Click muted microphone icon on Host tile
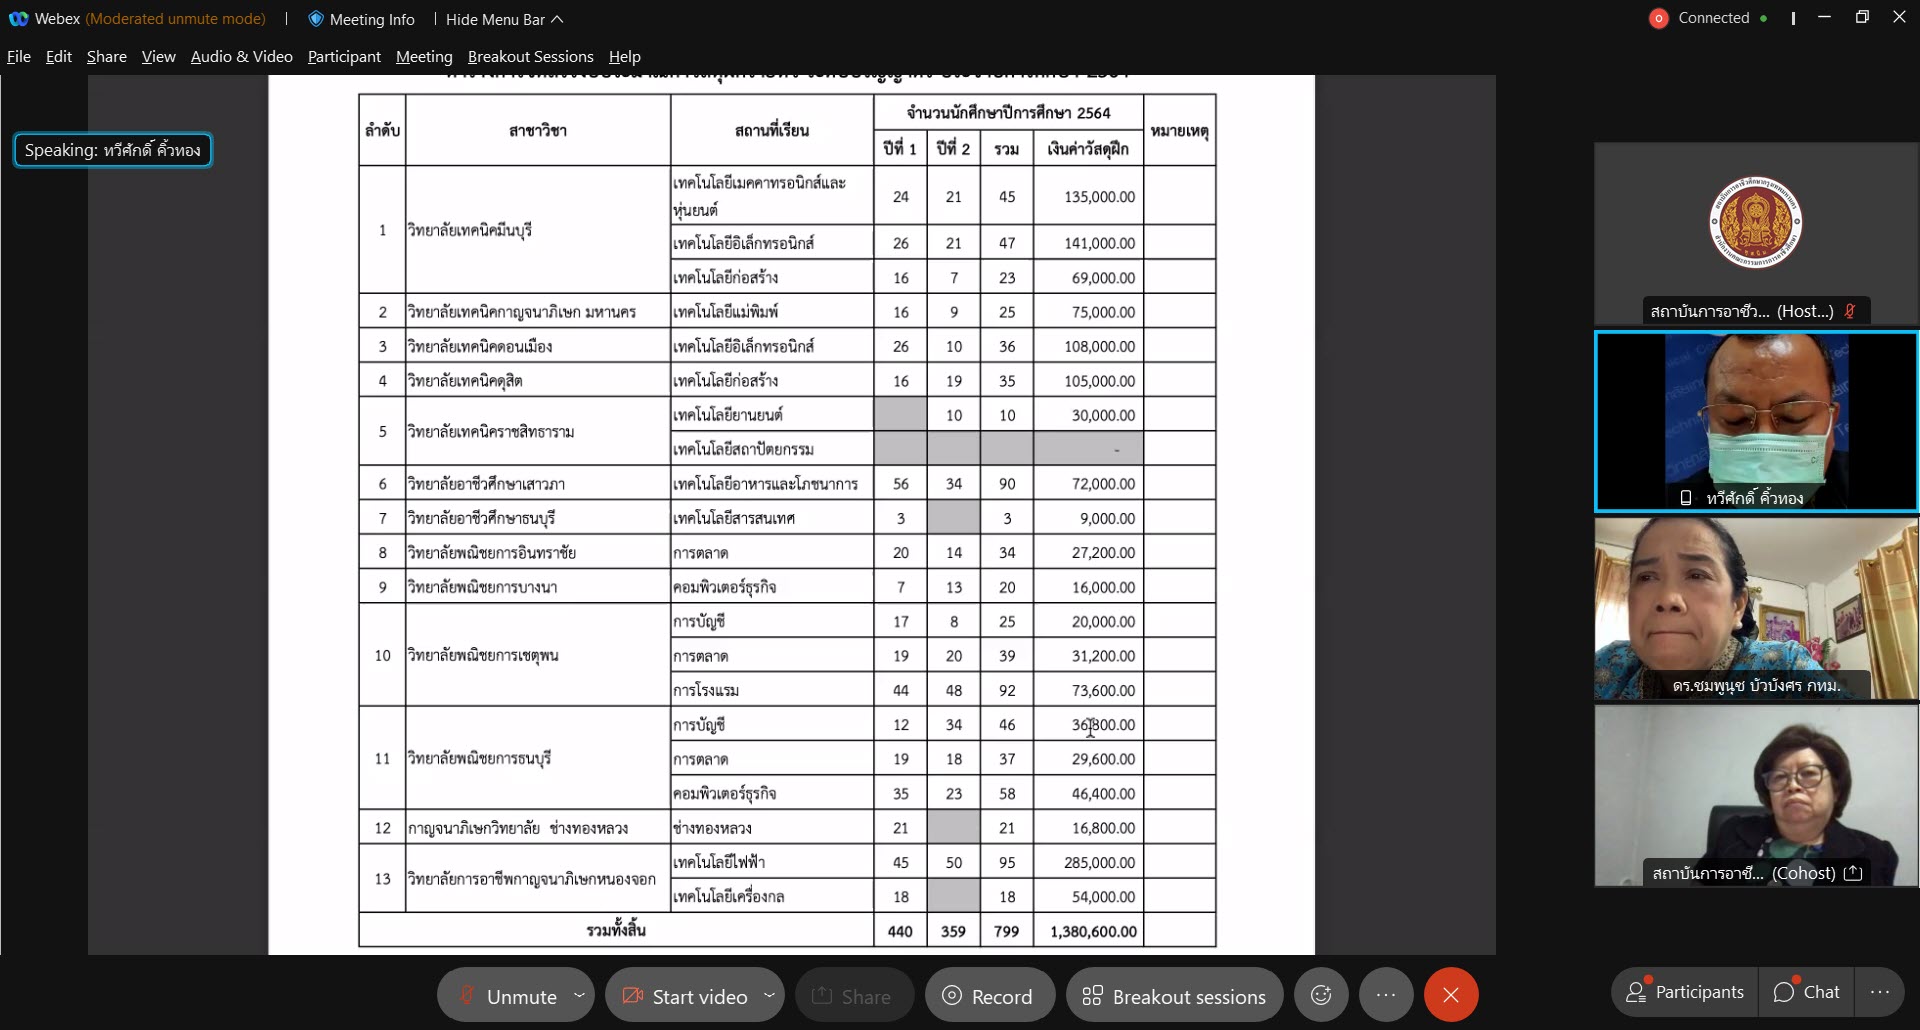The width and height of the screenshot is (1920, 1030). (x=1850, y=311)
